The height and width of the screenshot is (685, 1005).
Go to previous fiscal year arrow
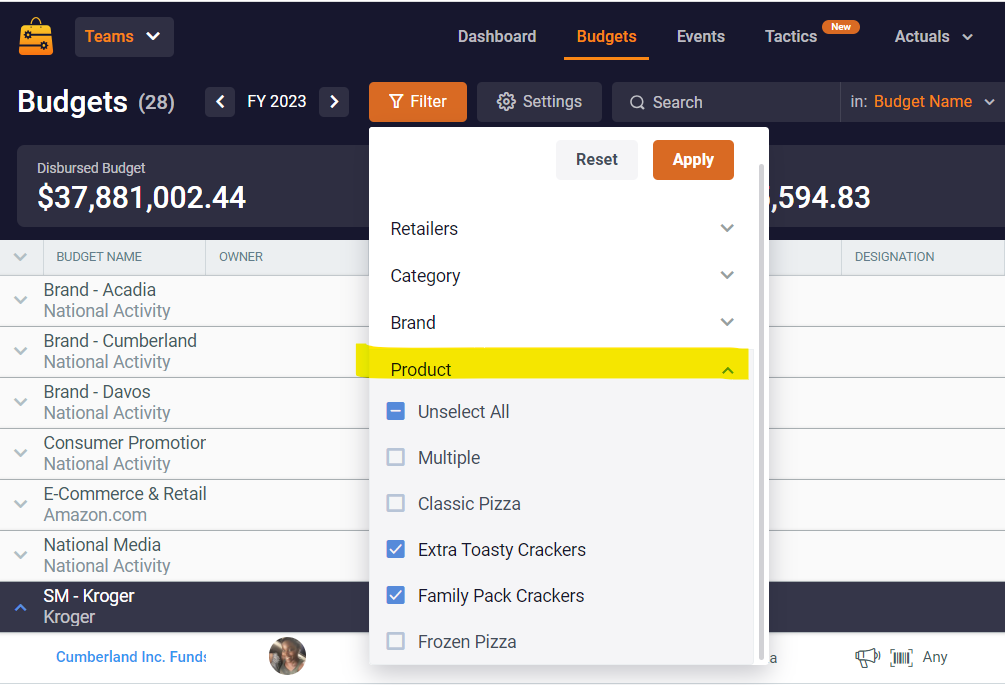(x=220, y=102)
